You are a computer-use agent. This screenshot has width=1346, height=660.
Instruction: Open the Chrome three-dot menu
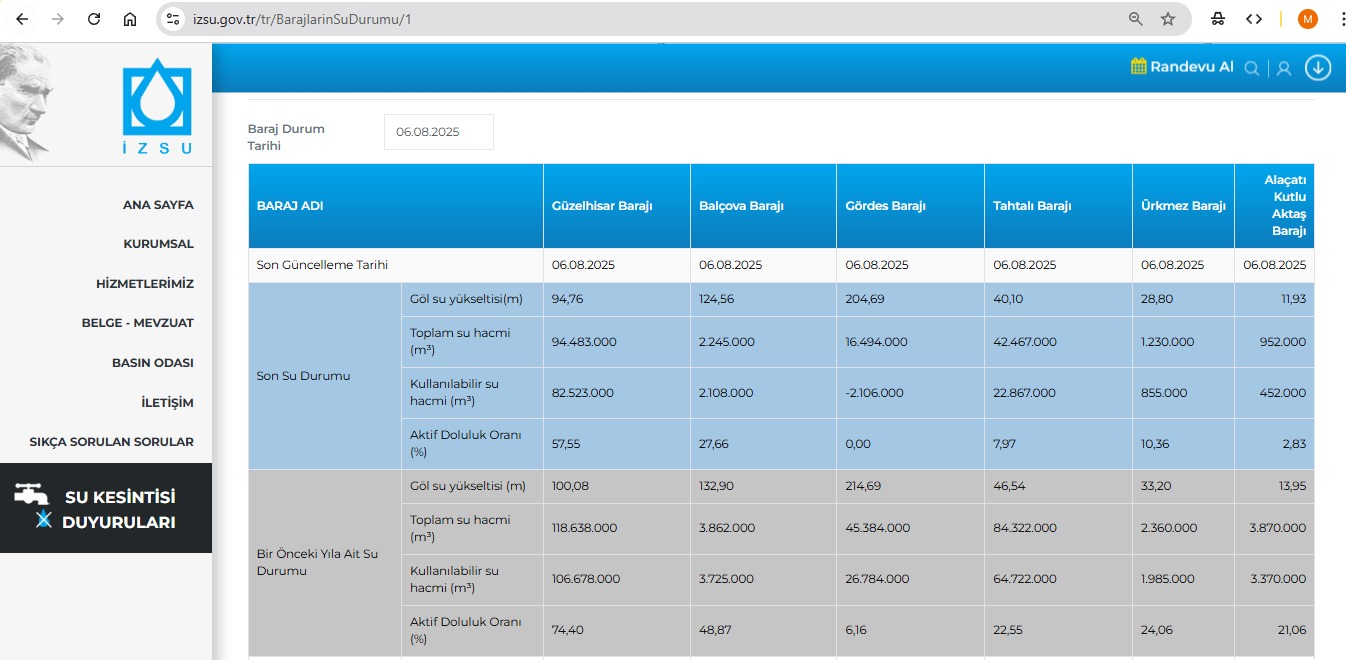click(x=1334, y=19)
